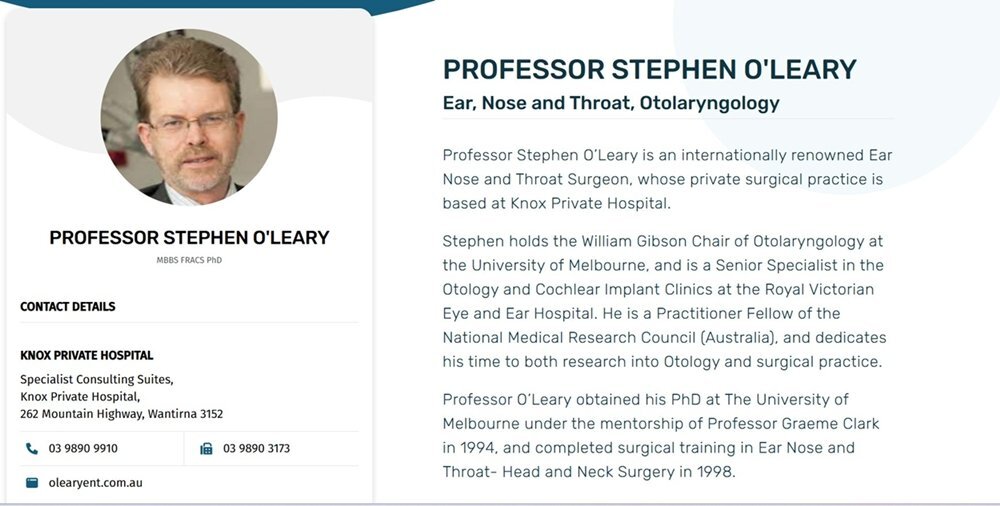This screenshot has width=1000, height=506.
Task: Click the "Ear, Nose and Throat, Otolaryngology" subtitle
Action: click(610, 103)
